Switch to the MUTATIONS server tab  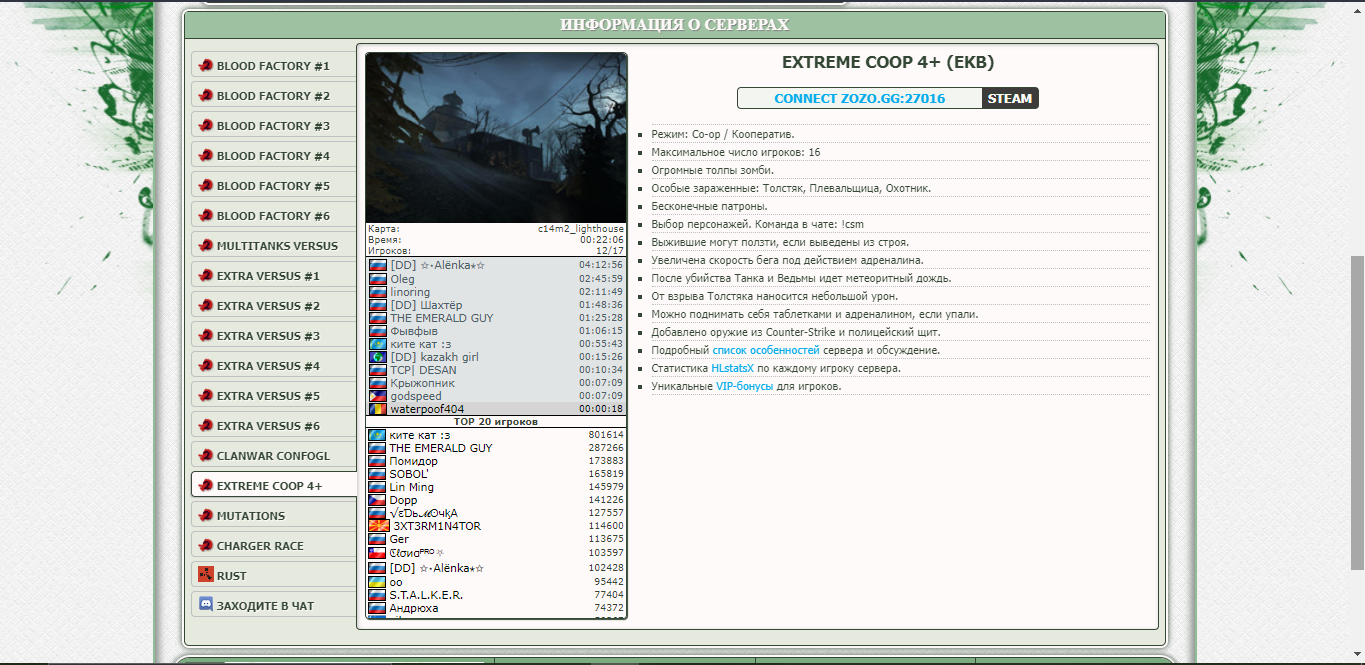coord(251,516)
